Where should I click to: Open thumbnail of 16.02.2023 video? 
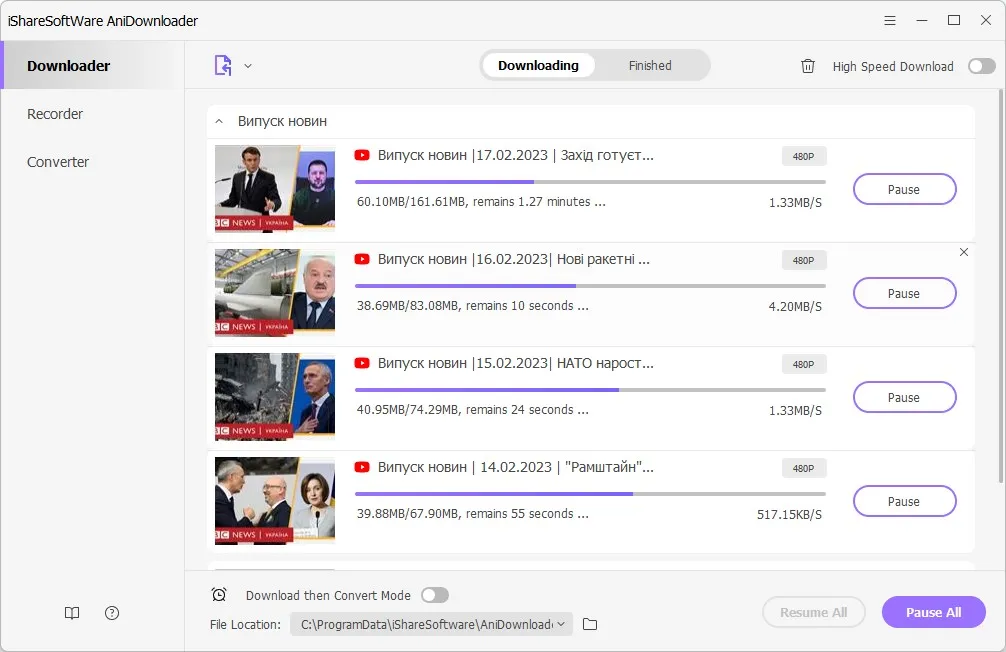pyautogui.click(x=275, y=293)
